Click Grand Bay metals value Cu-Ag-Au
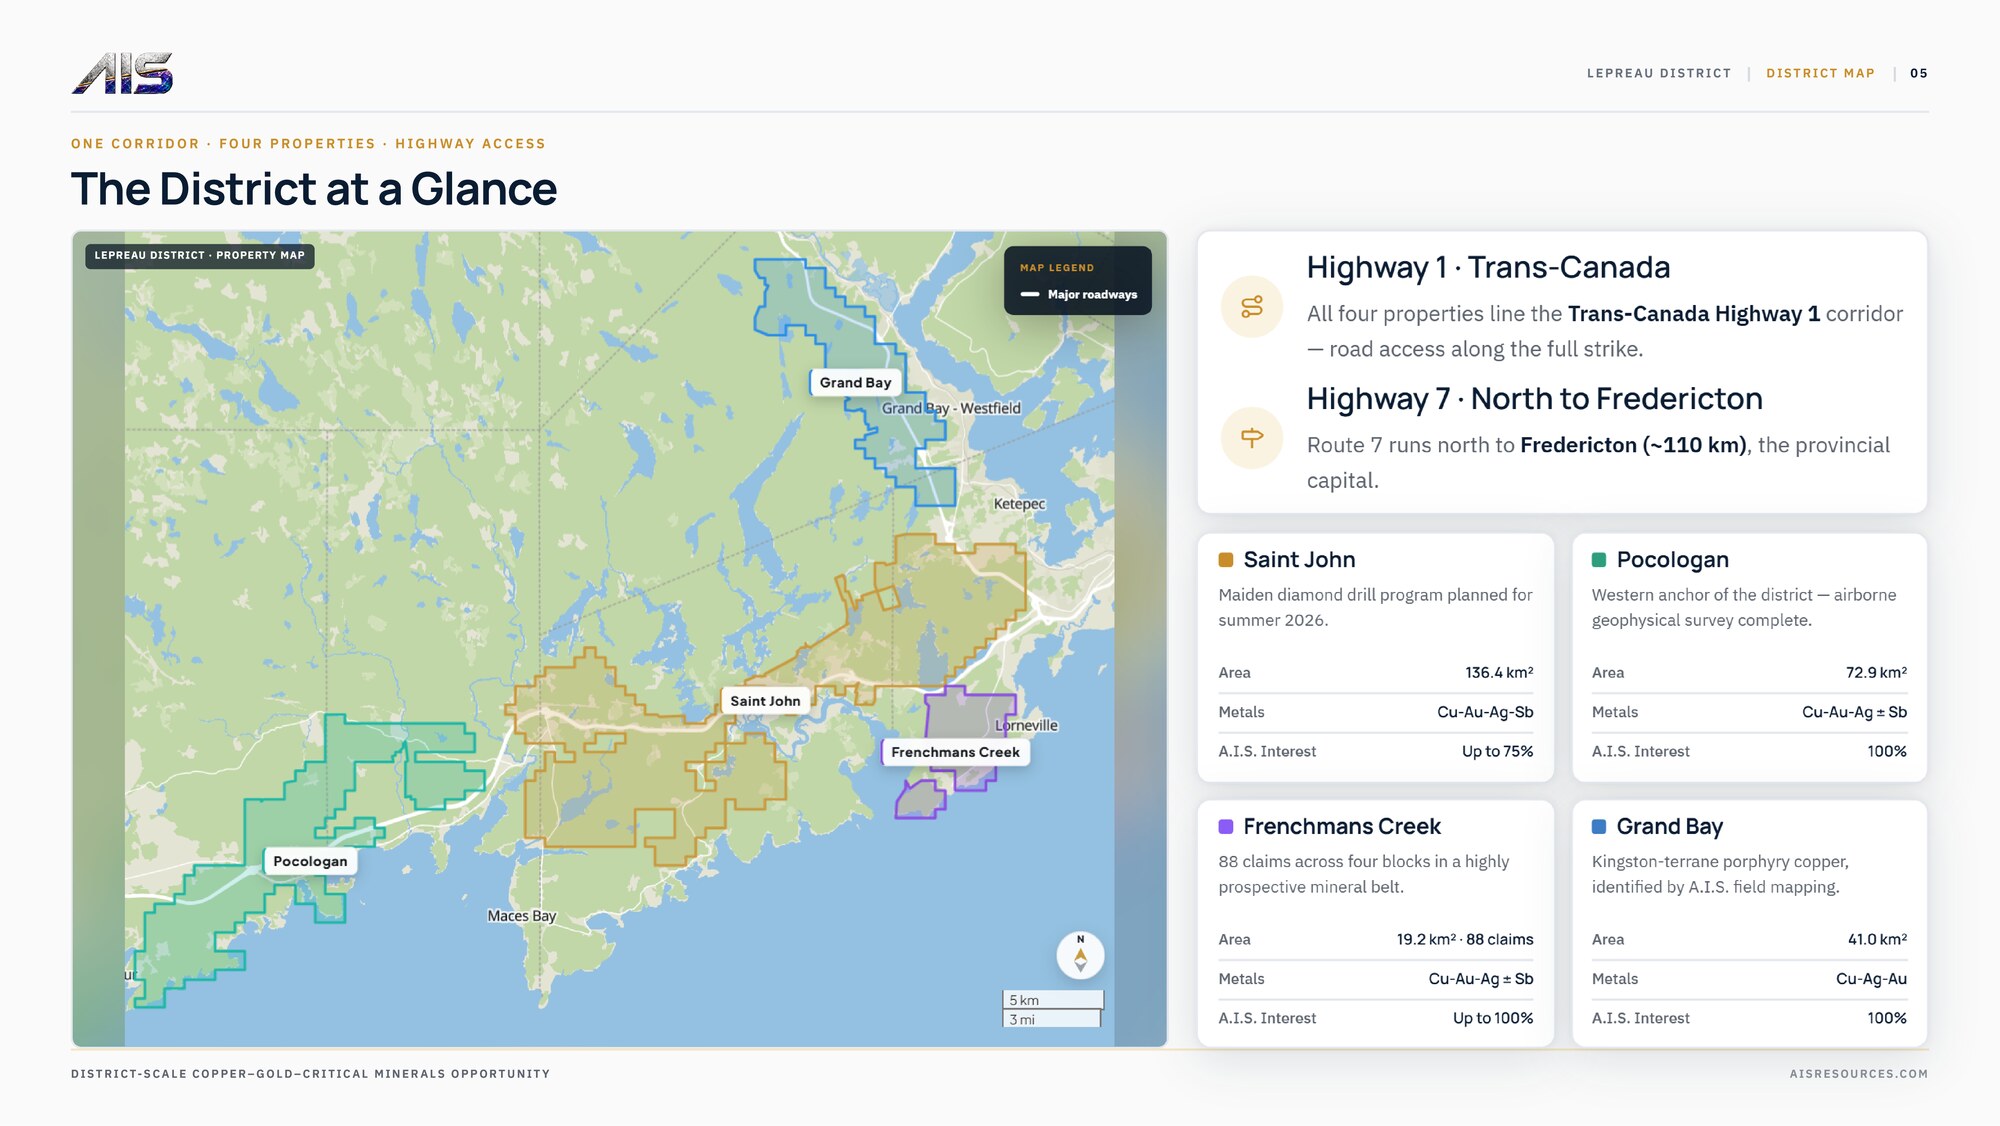 (x=1871, y=979)
